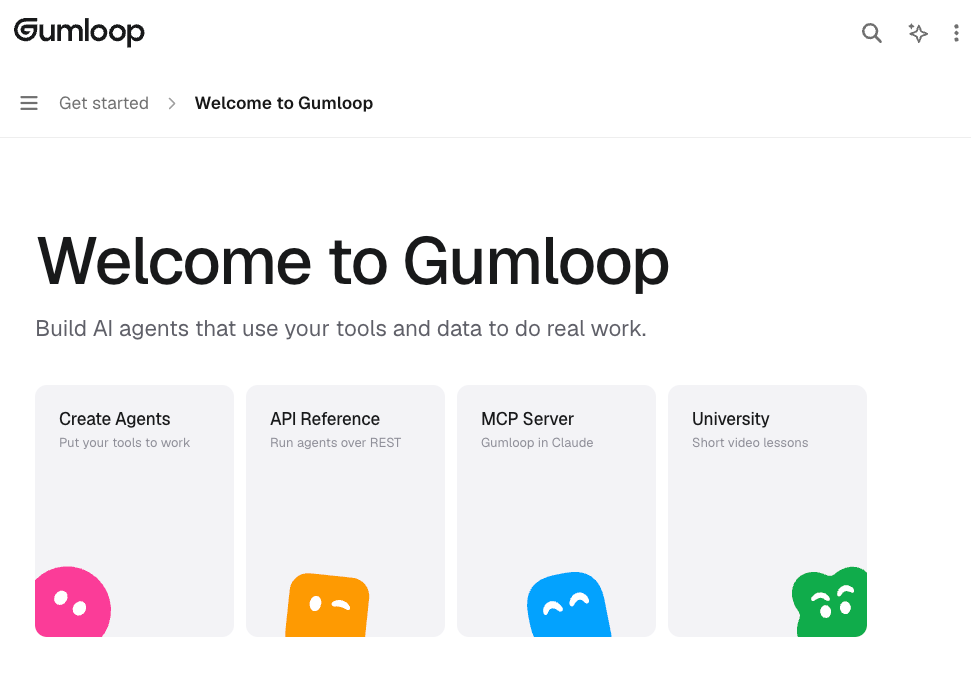Click Short video lessons text
Image resolution: width=971 pixels, height=678 pixels.
pyautogui.click(x=750, y=443)
